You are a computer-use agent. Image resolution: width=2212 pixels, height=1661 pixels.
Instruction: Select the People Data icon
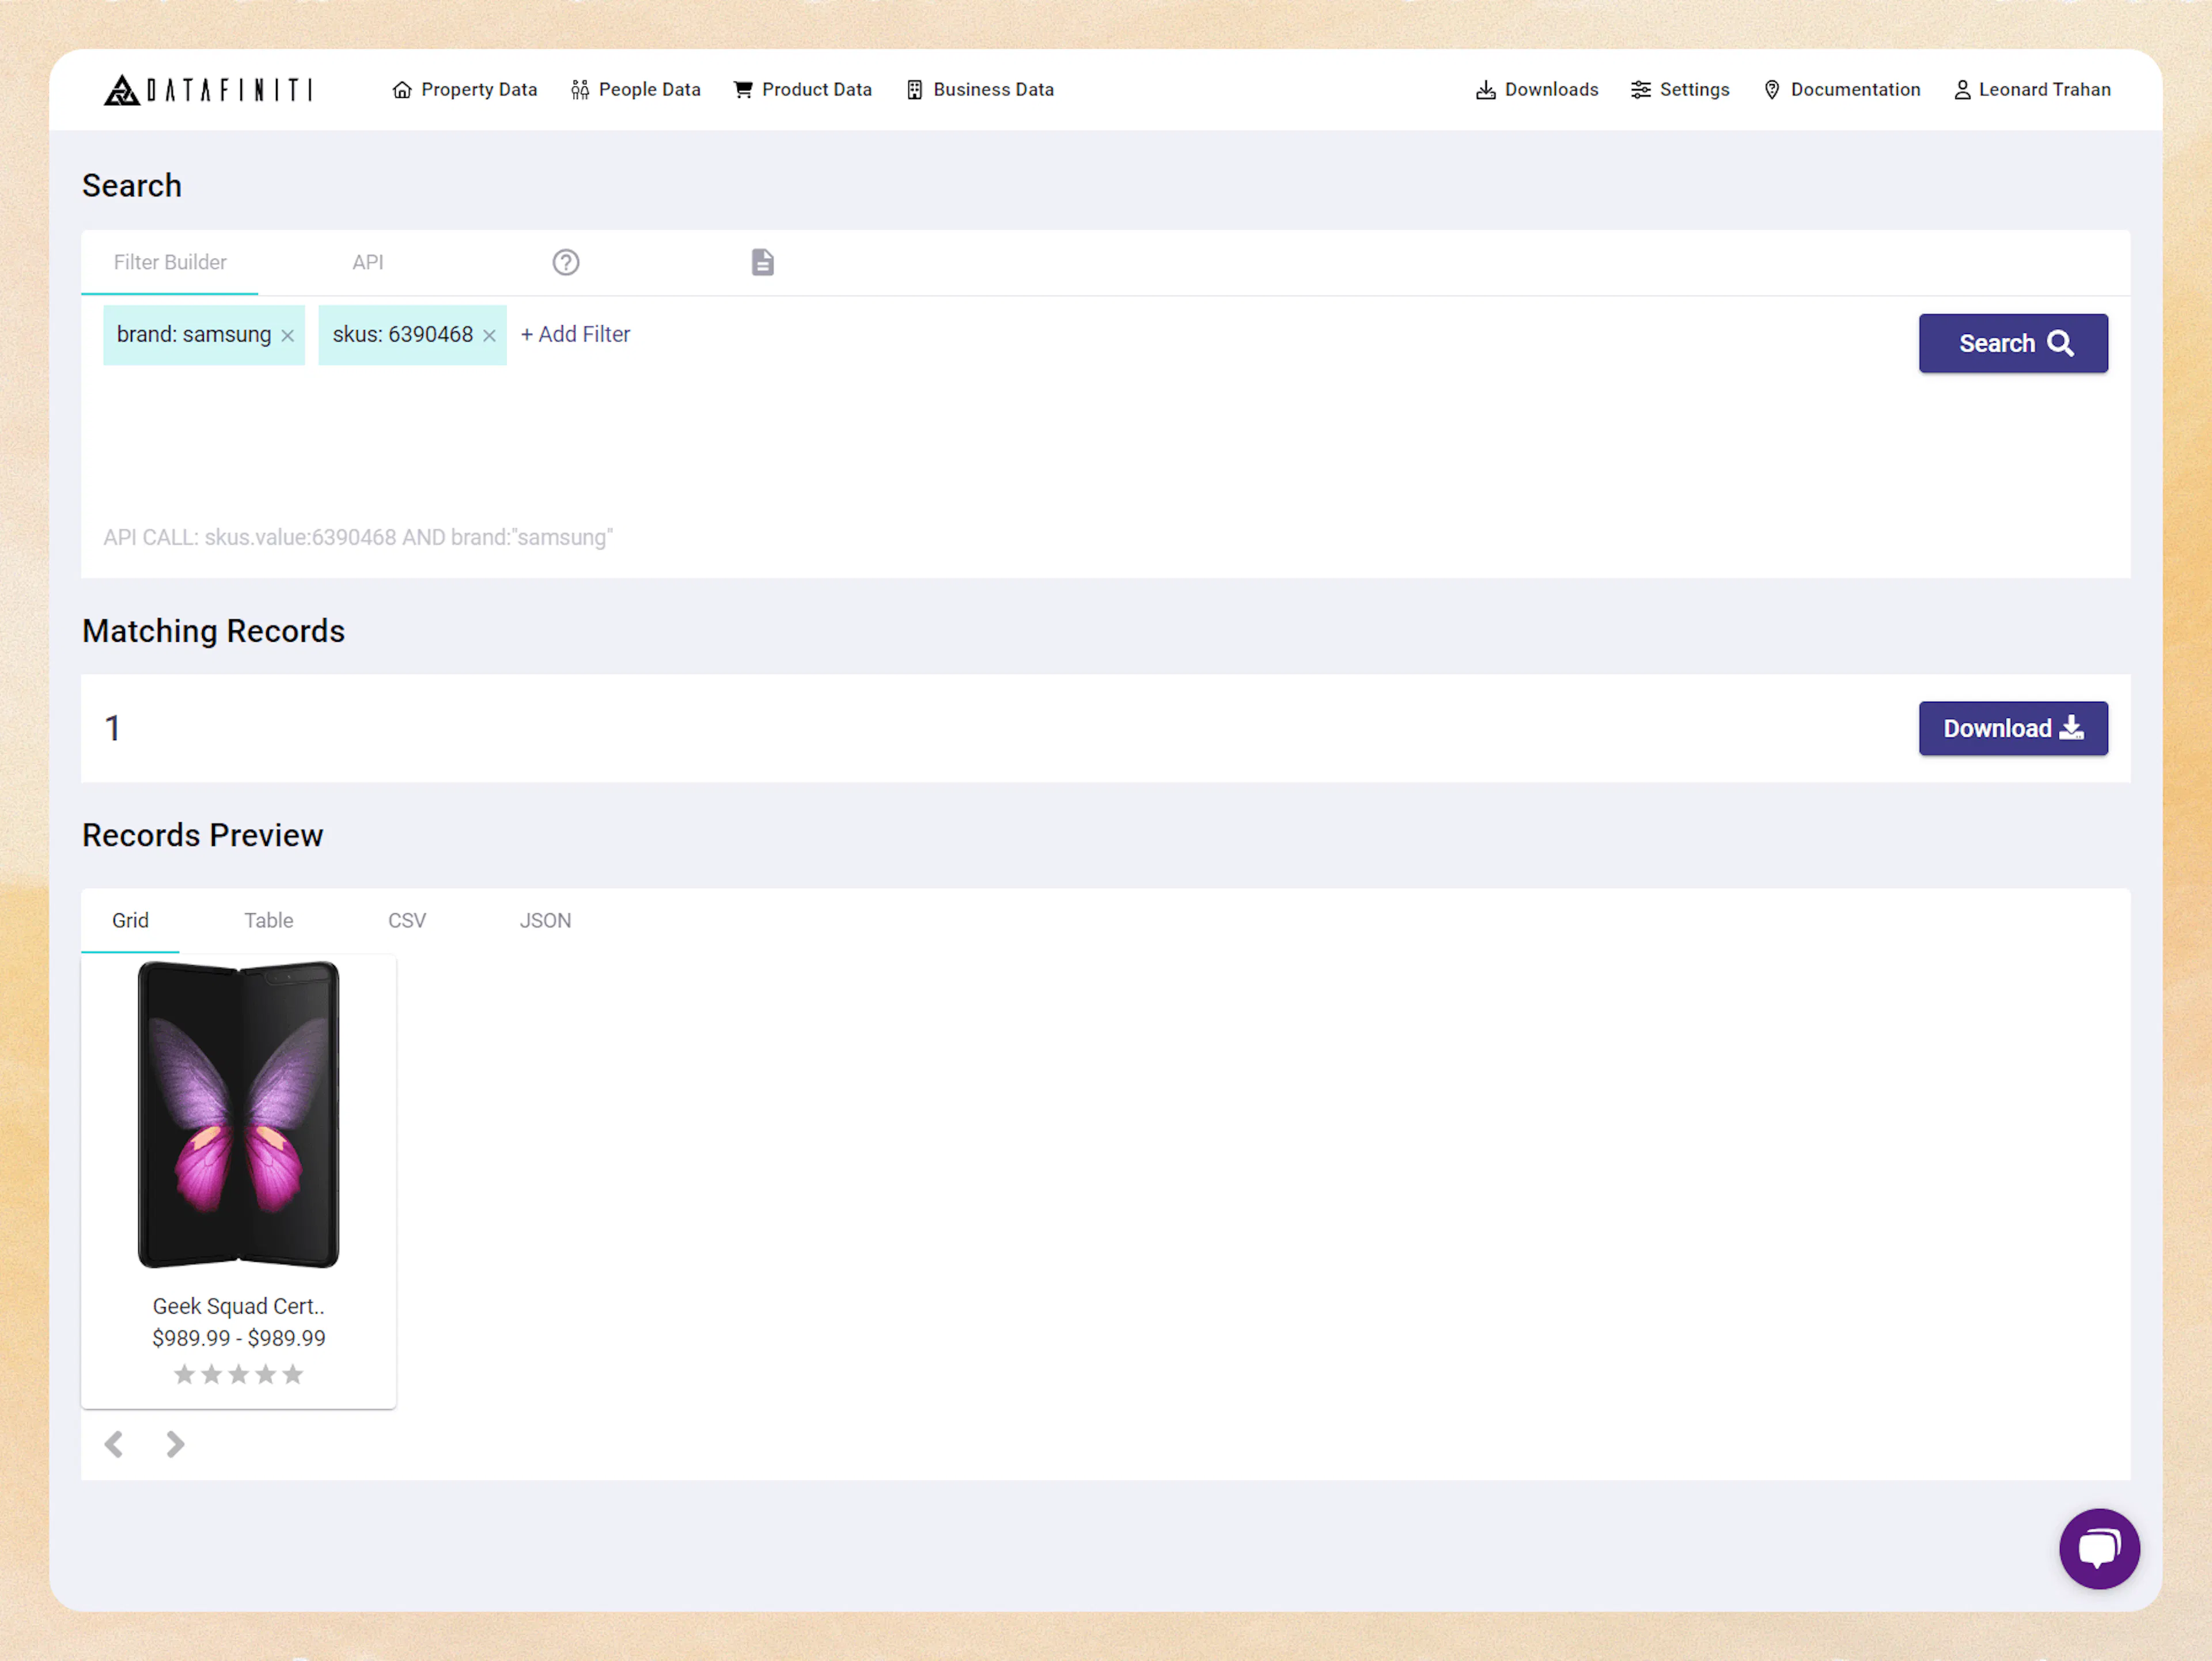(x=580, y=89)
